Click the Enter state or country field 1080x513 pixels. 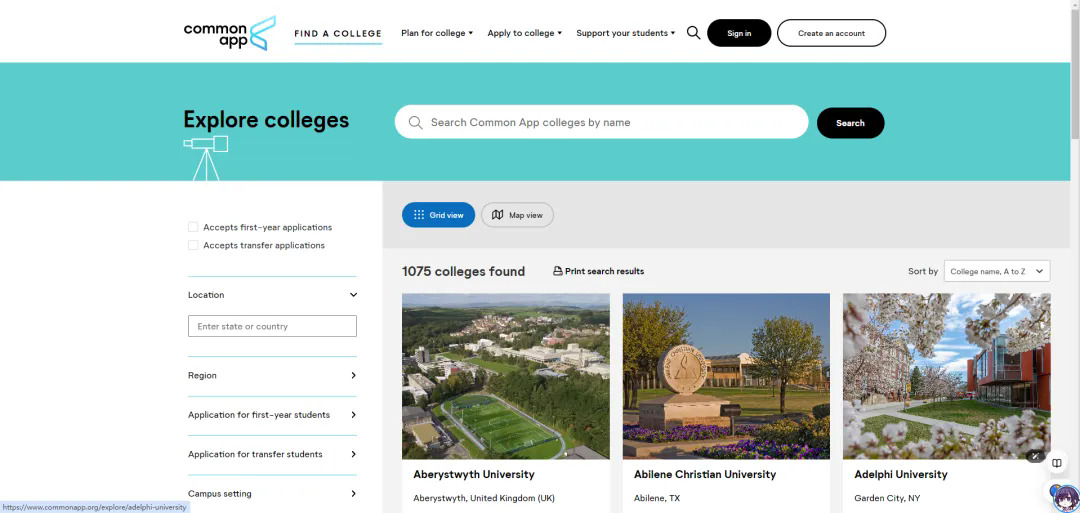pos(272,326)
